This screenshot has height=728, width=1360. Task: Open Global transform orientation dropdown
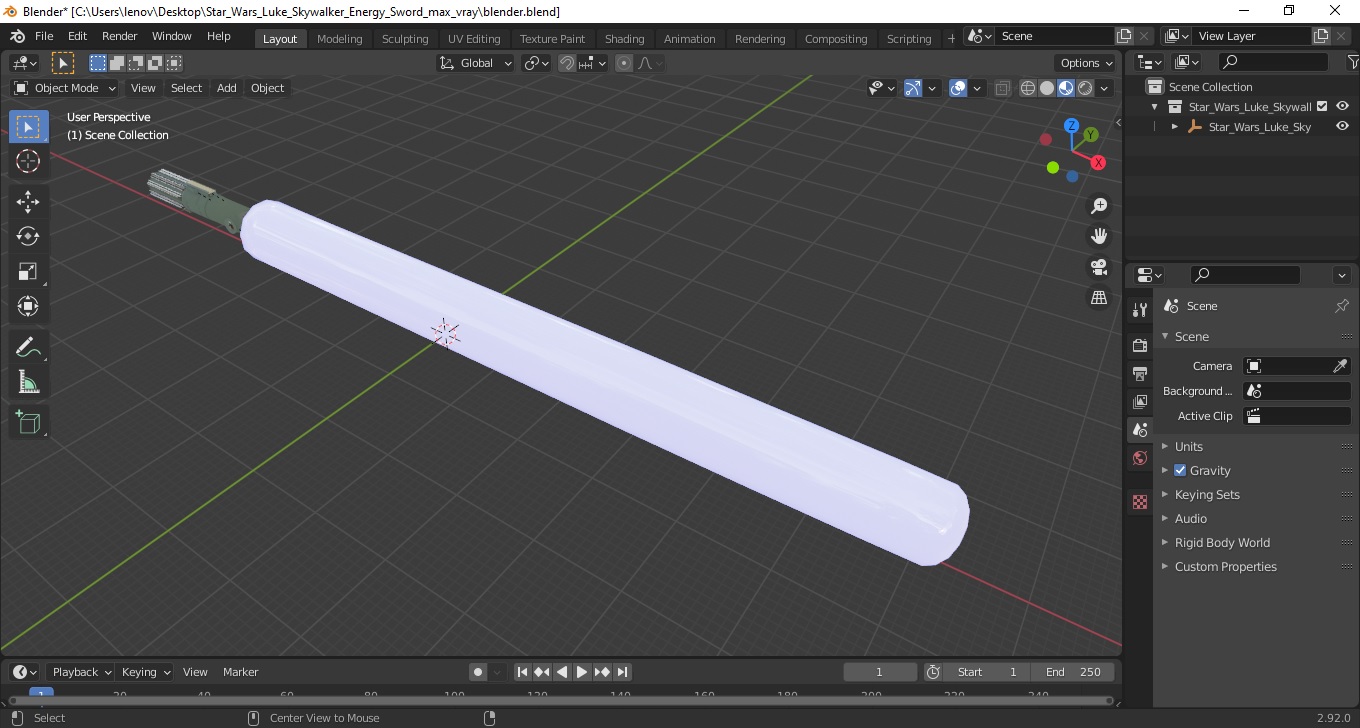coord(476,63)
